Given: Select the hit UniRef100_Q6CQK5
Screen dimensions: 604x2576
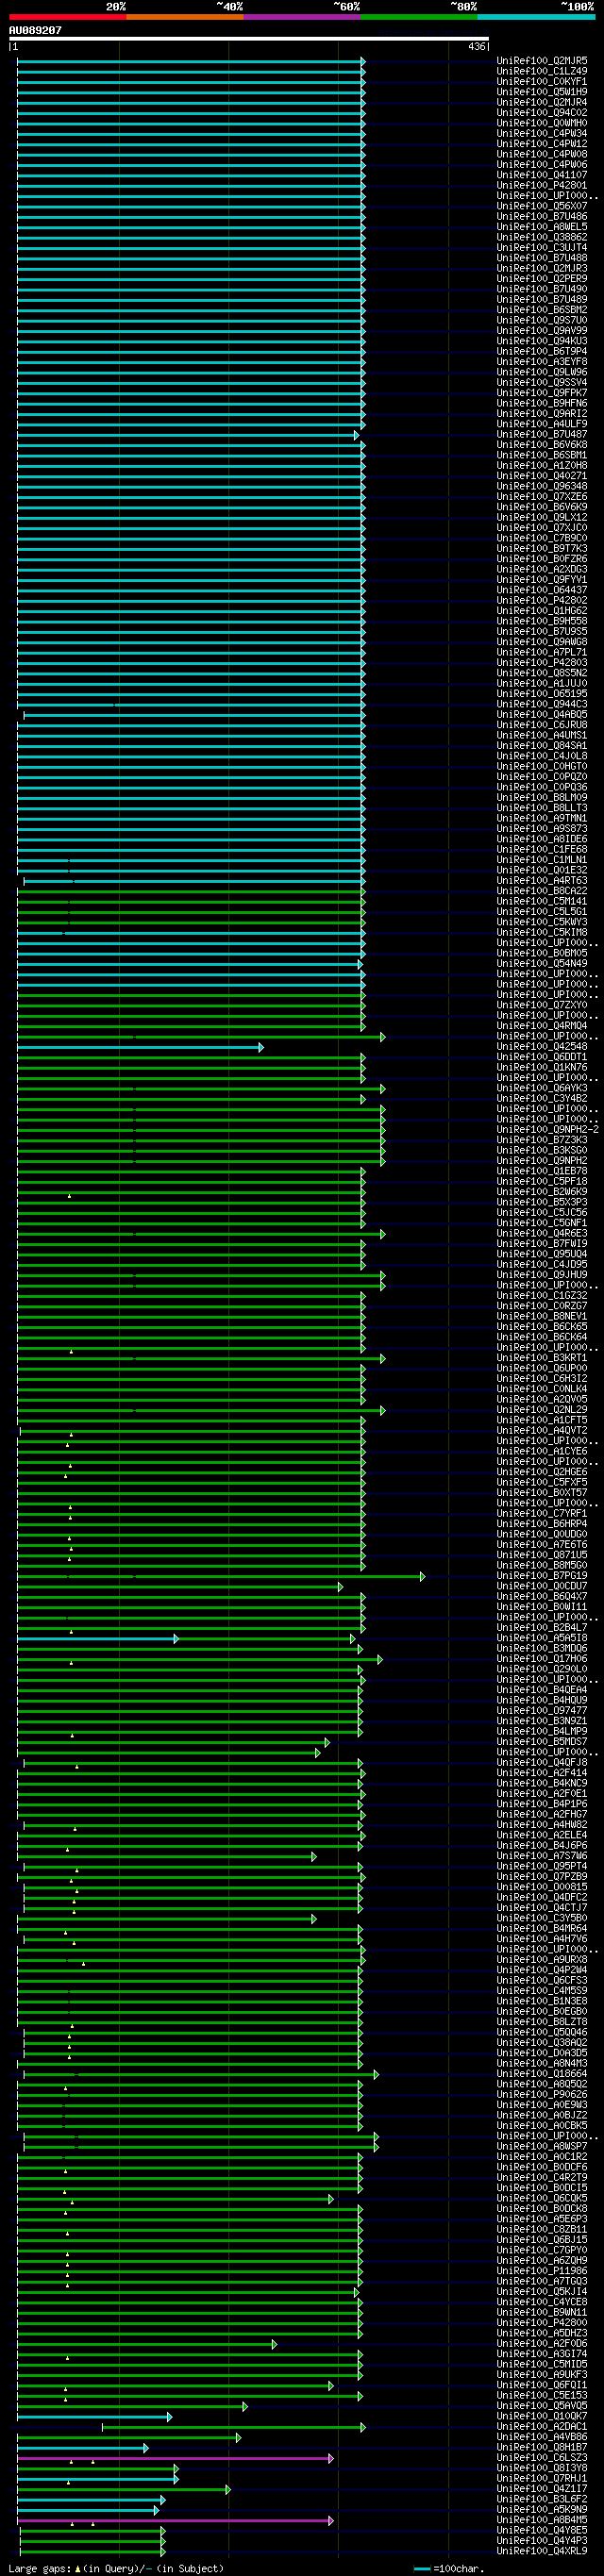Looking at the screenshot, I should 542,2199.
